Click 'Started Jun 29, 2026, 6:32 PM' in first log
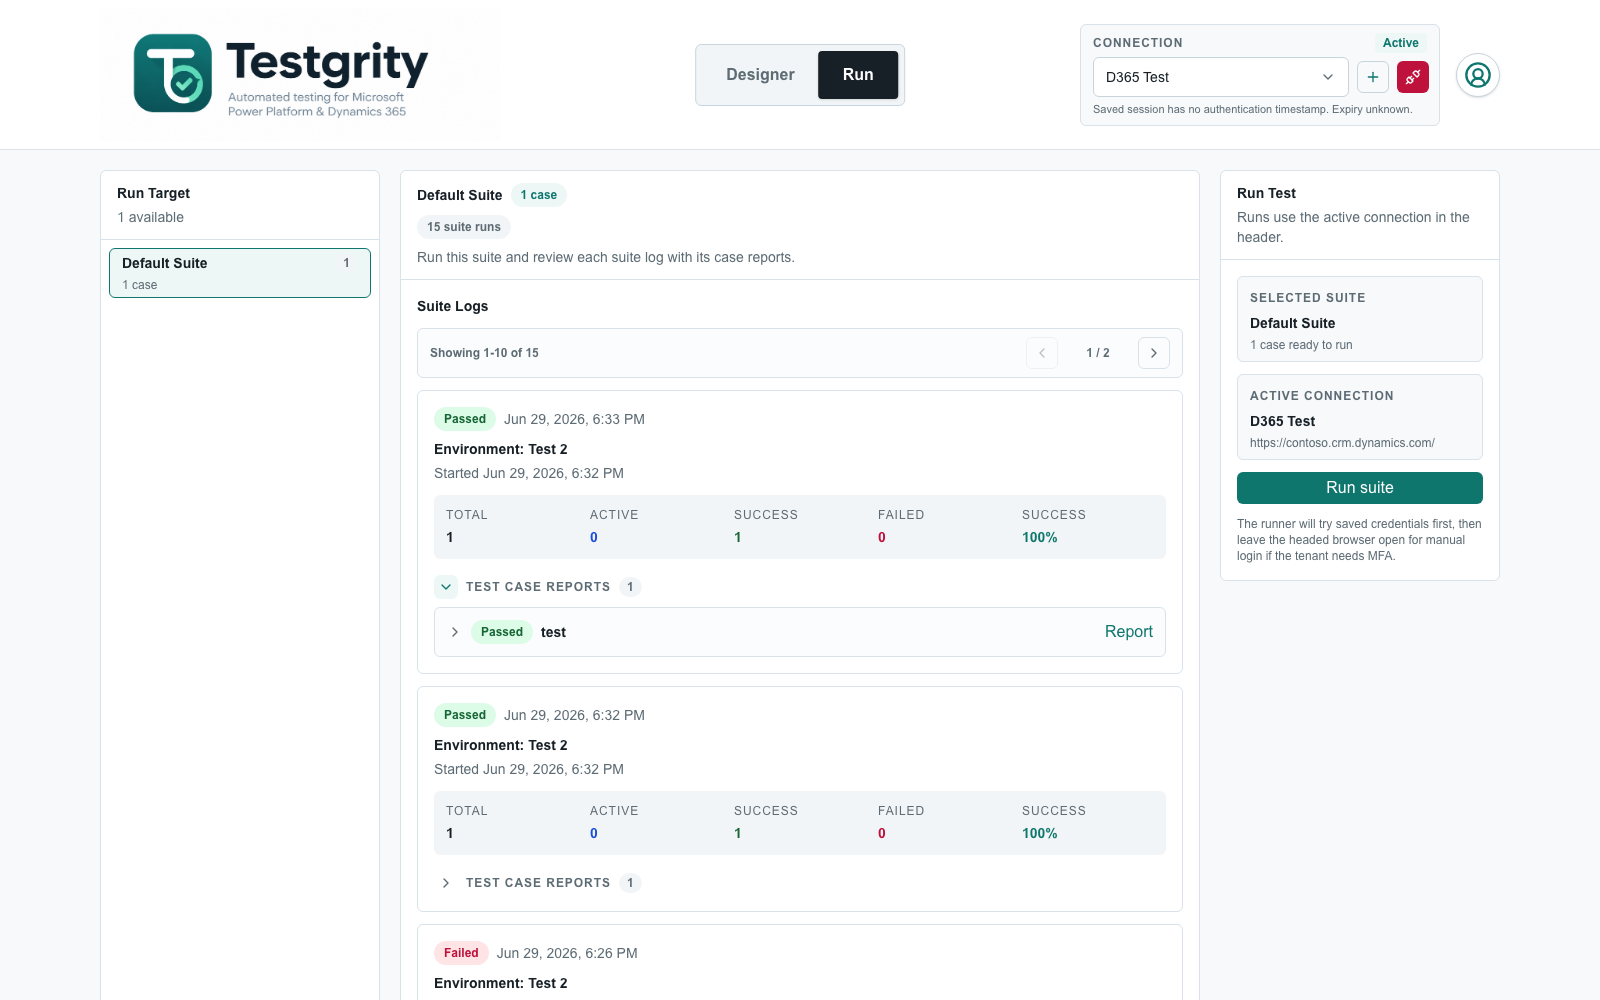Viewport: 1600px width, 1000px height. tap(529, 473)
